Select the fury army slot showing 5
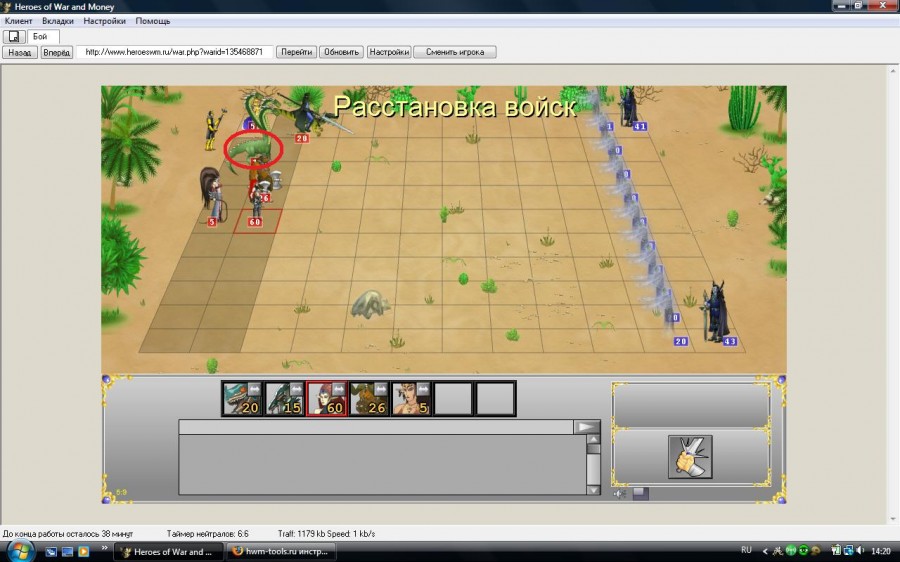 (411, 398)
